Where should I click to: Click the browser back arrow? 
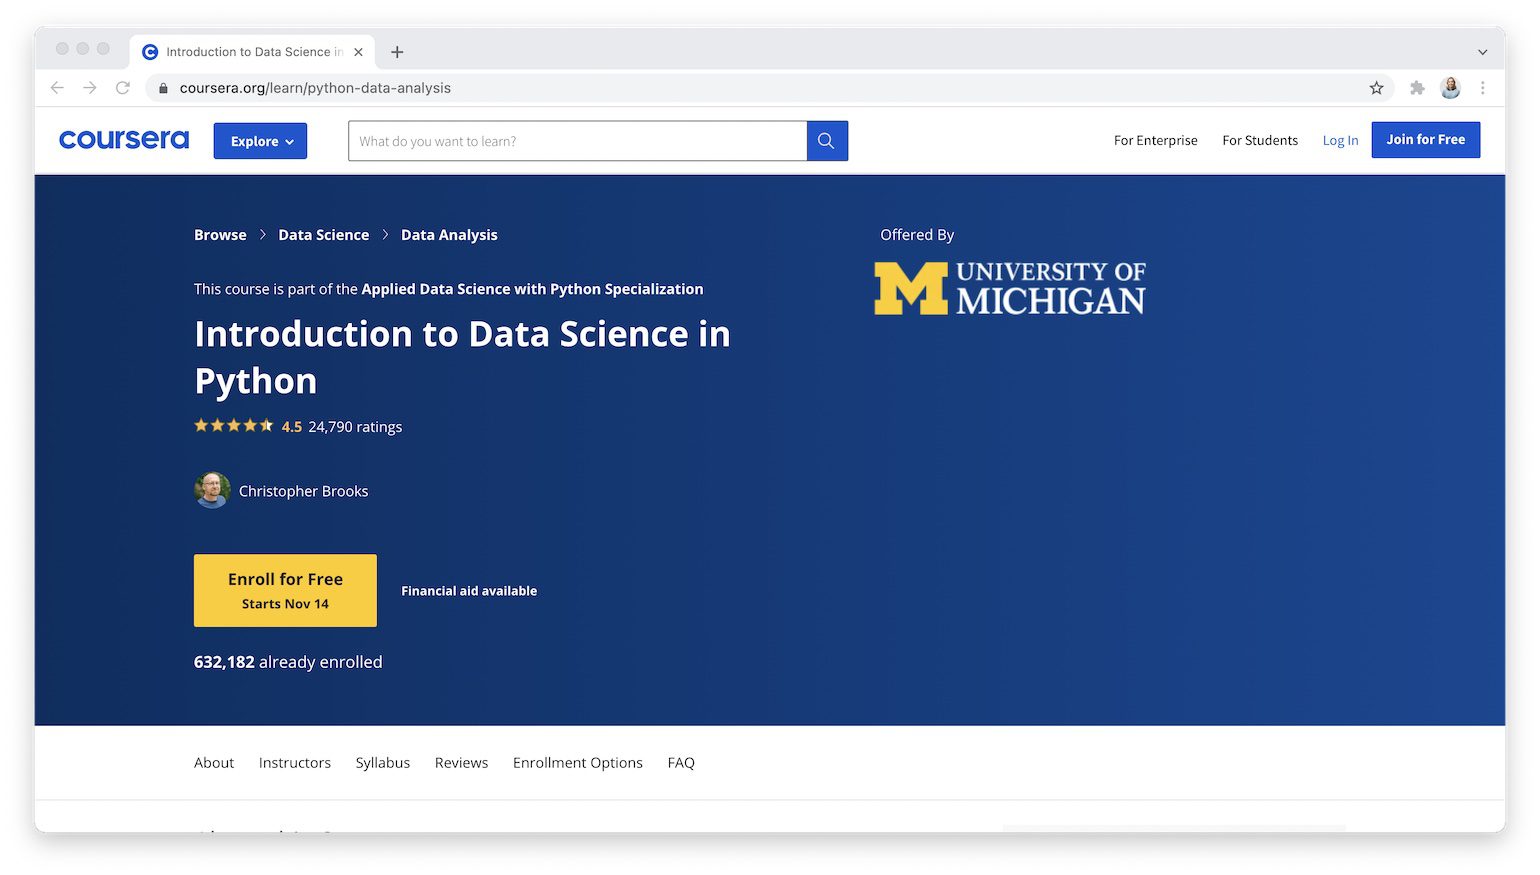57,88
